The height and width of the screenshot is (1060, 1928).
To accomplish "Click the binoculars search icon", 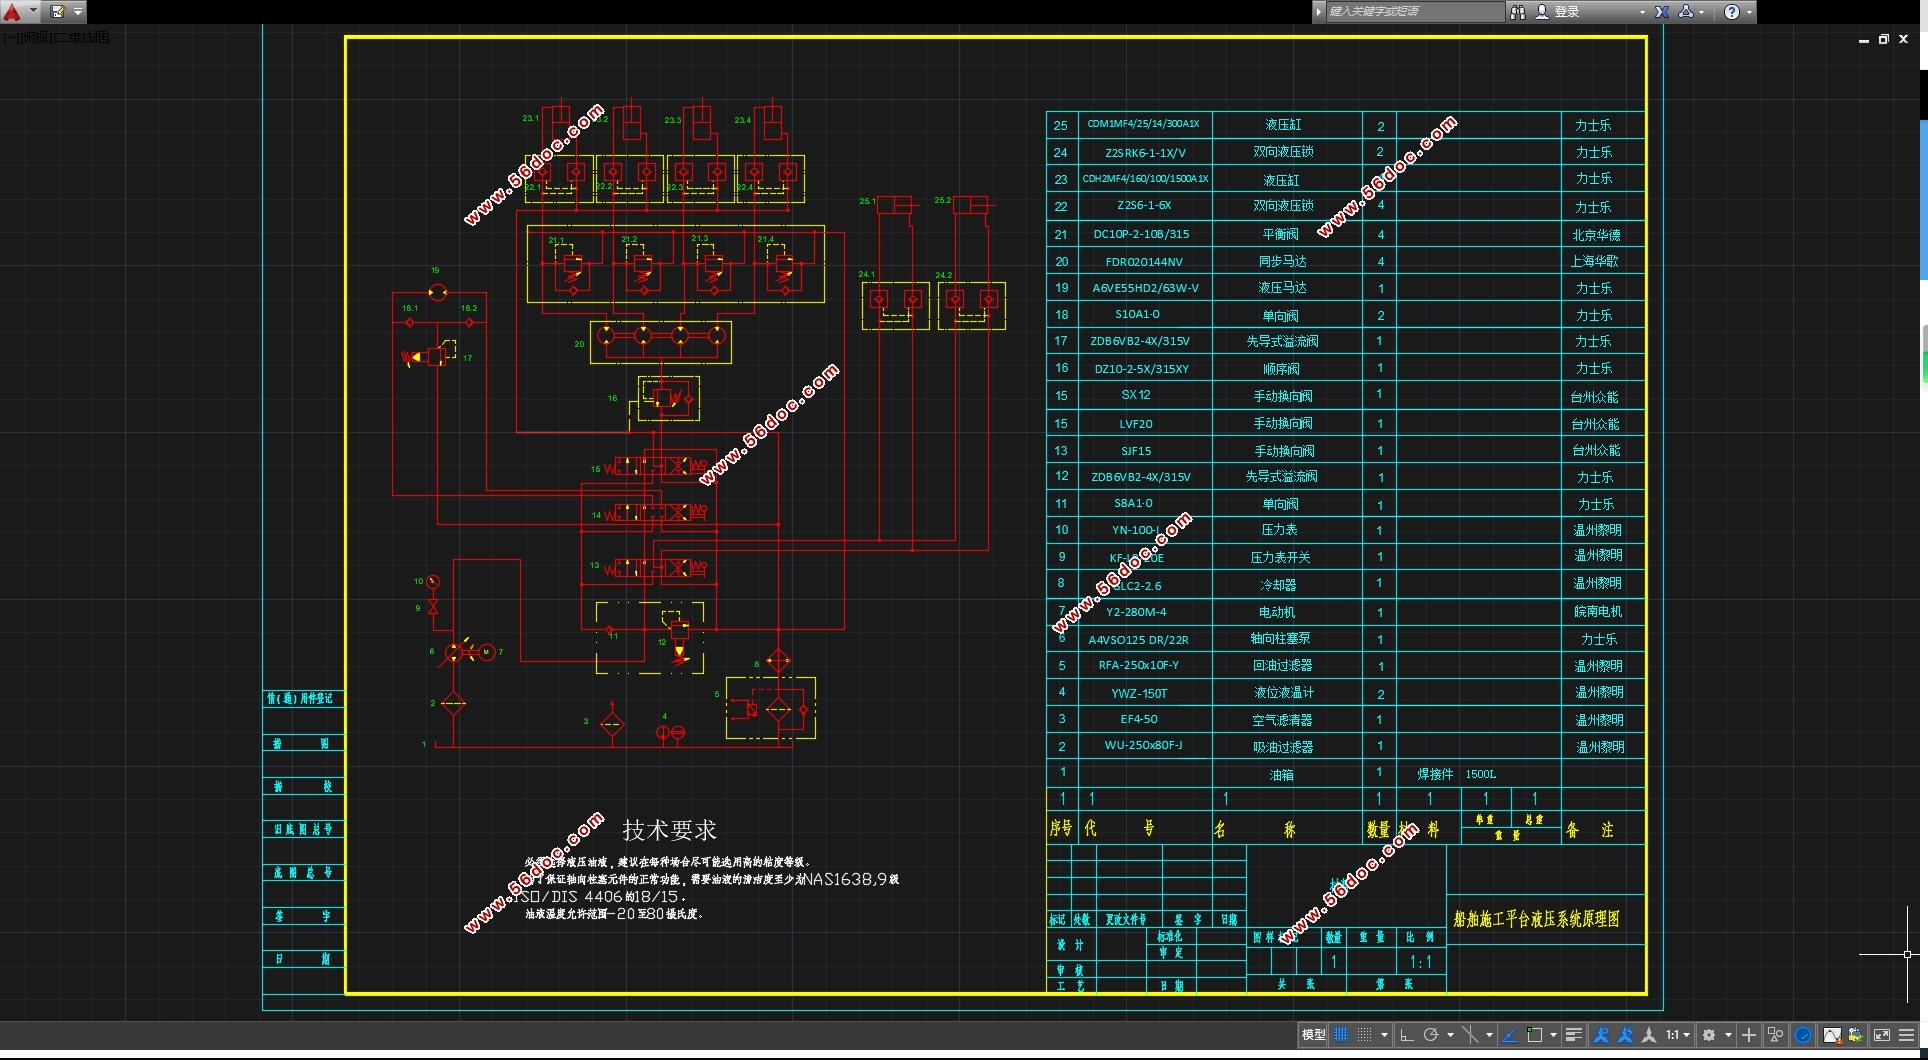I will [x=1518, y=12].
